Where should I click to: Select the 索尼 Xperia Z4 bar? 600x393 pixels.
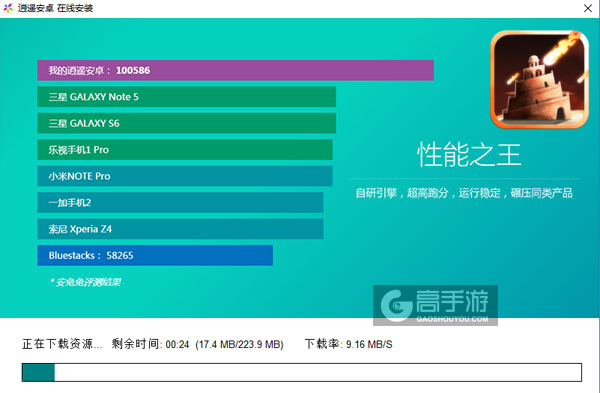180,229
